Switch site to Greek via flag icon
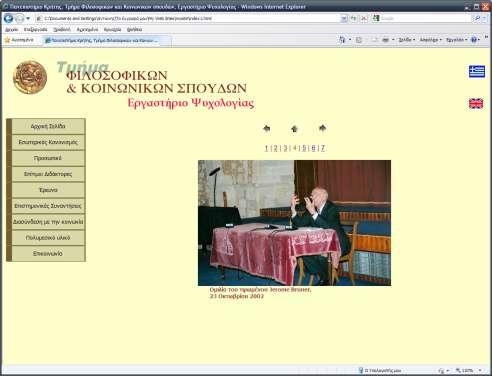492x376 pixels. point(477,71)
